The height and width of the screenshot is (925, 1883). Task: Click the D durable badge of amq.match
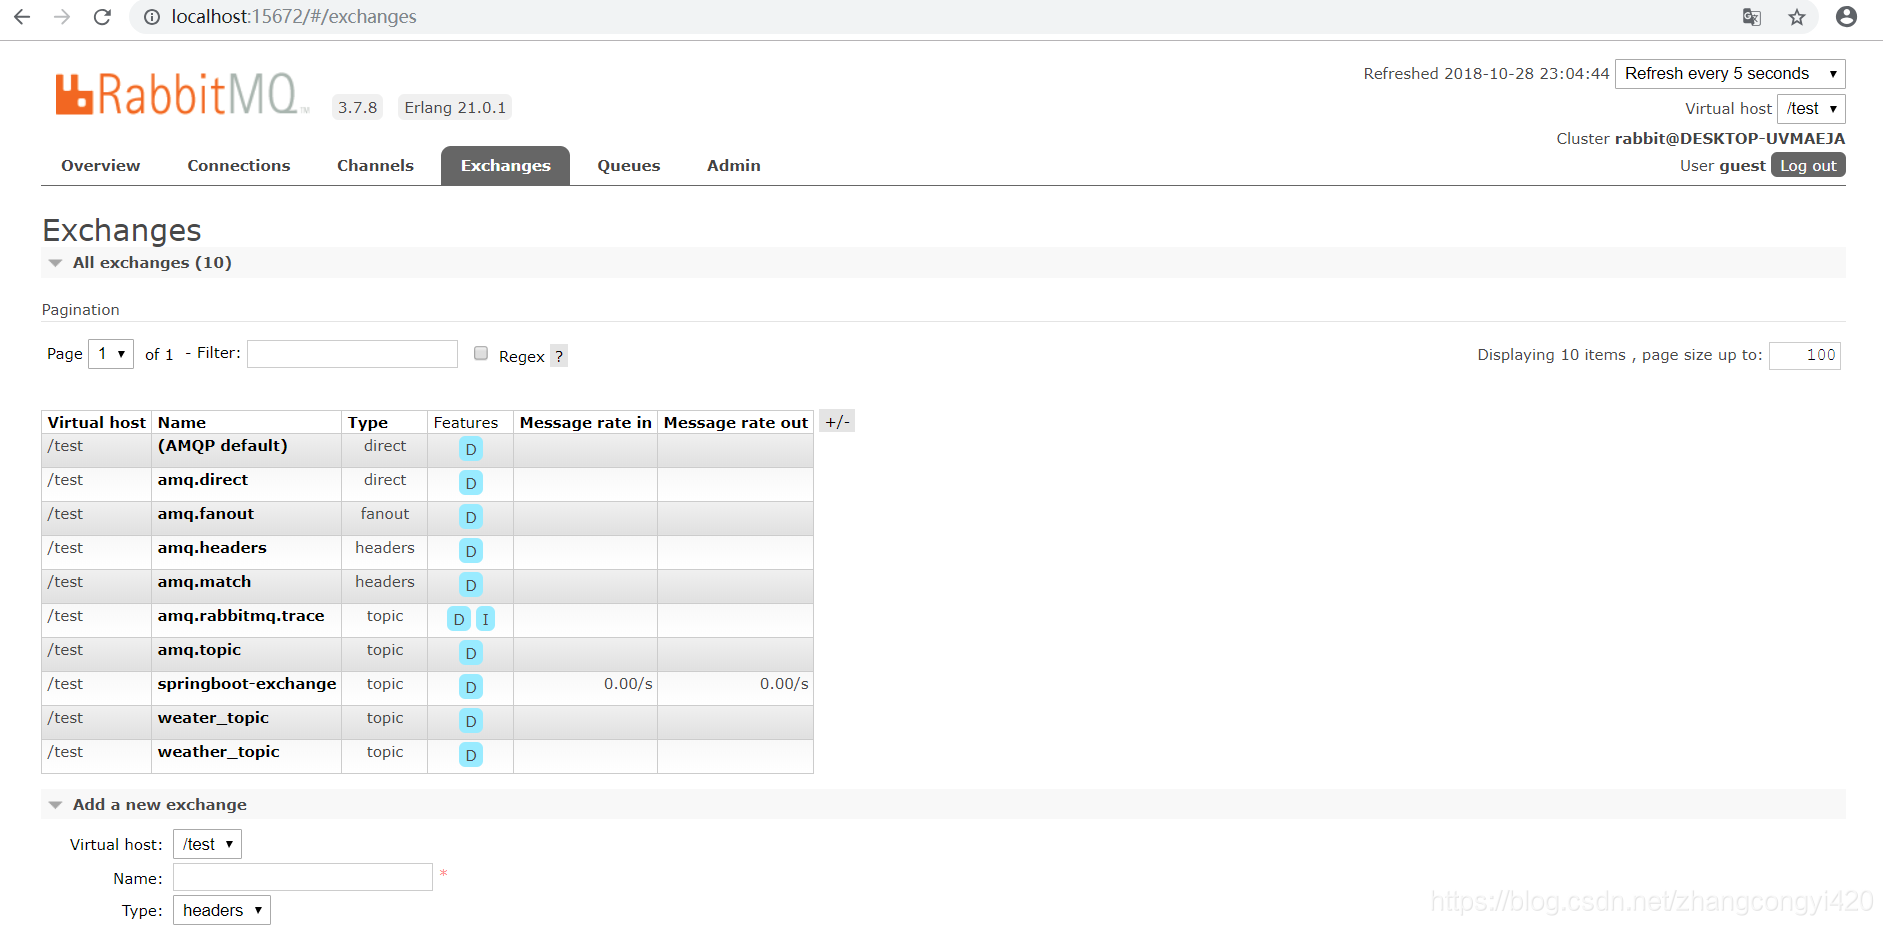coord(471,585)
